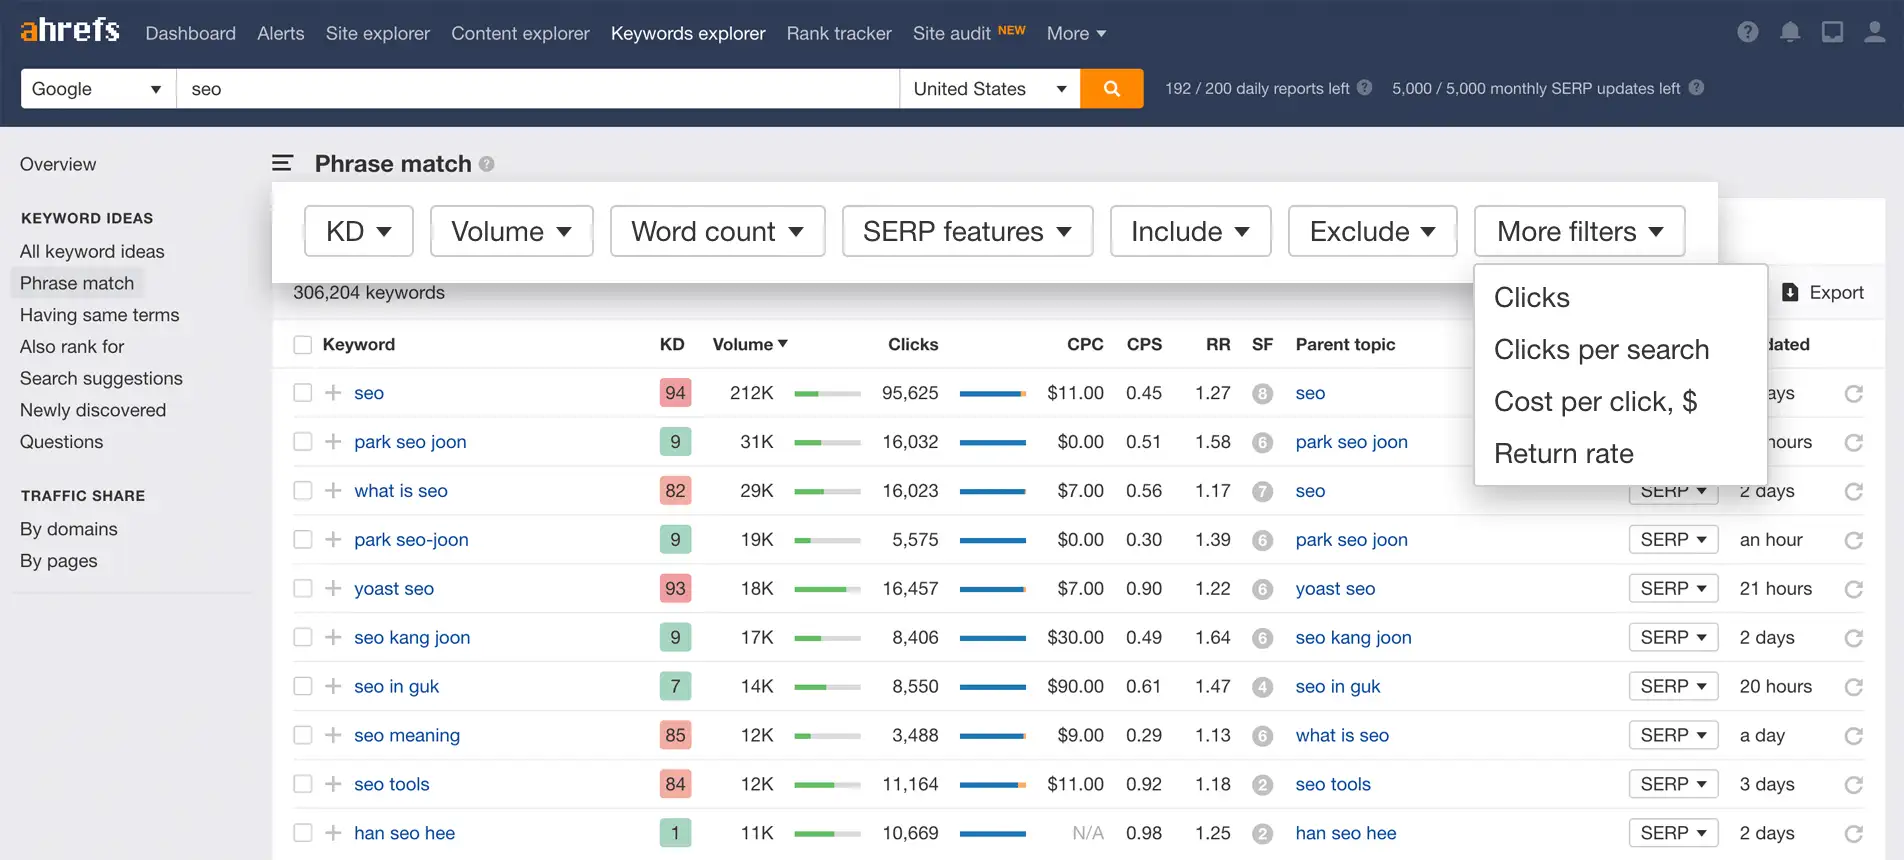
Task: Click the volume bar for 'seo meaning' row
Action: pos(827,736)
